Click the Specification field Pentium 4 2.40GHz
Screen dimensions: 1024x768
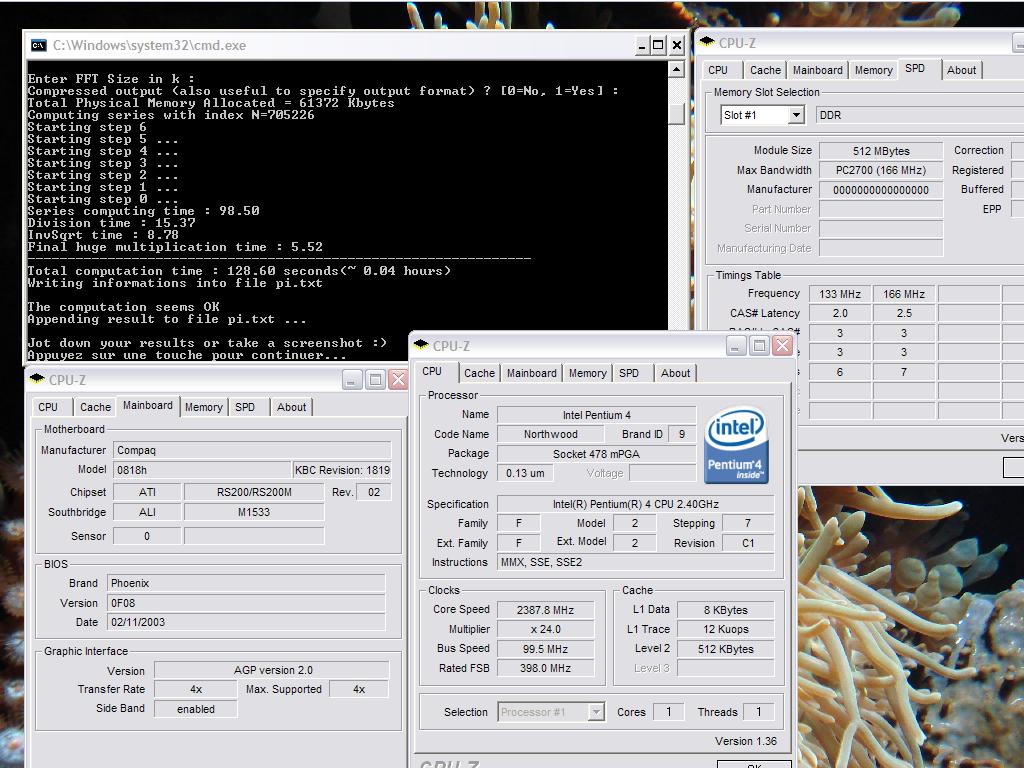pyautogui.click(x=635, y=504)
